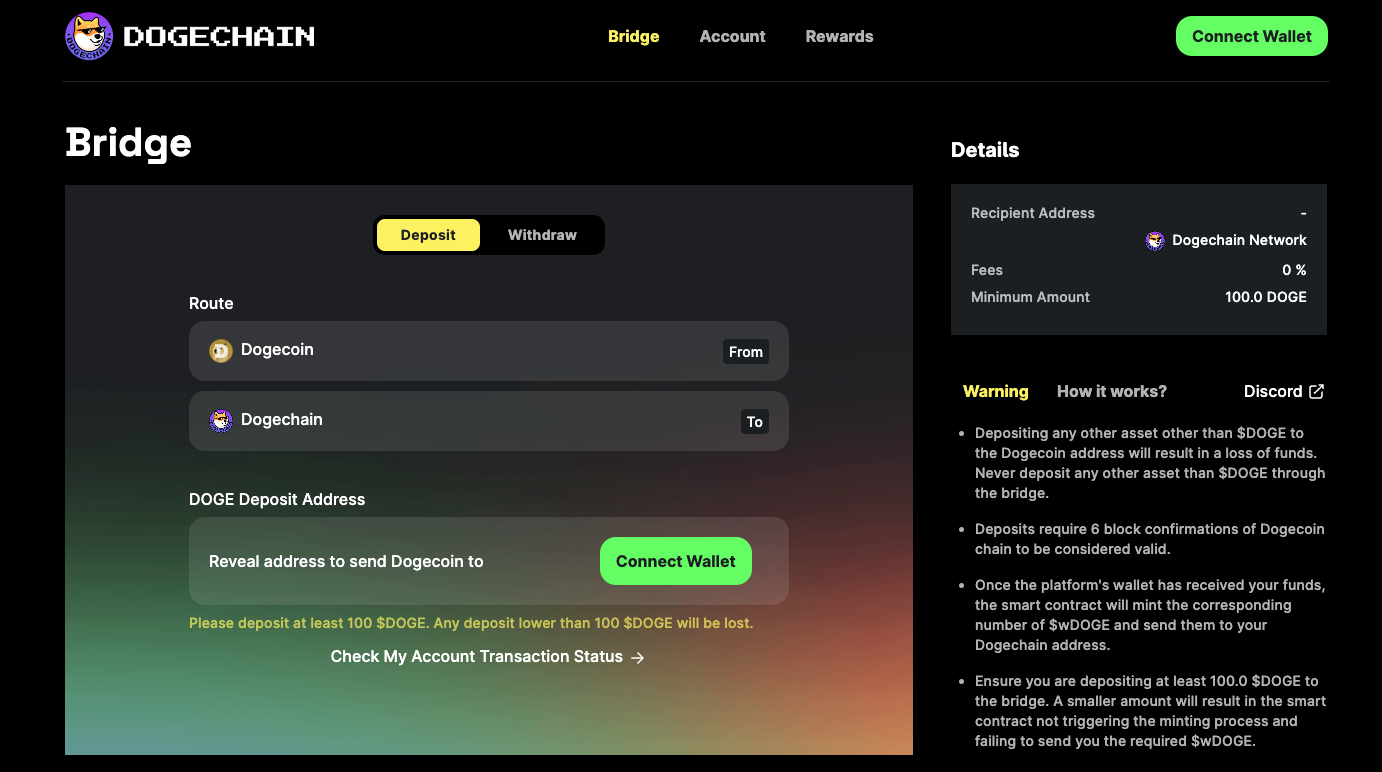Click the To badge on Dogechain row
The height and width of the screenshot is (772, 1382).
pos(755,422)
